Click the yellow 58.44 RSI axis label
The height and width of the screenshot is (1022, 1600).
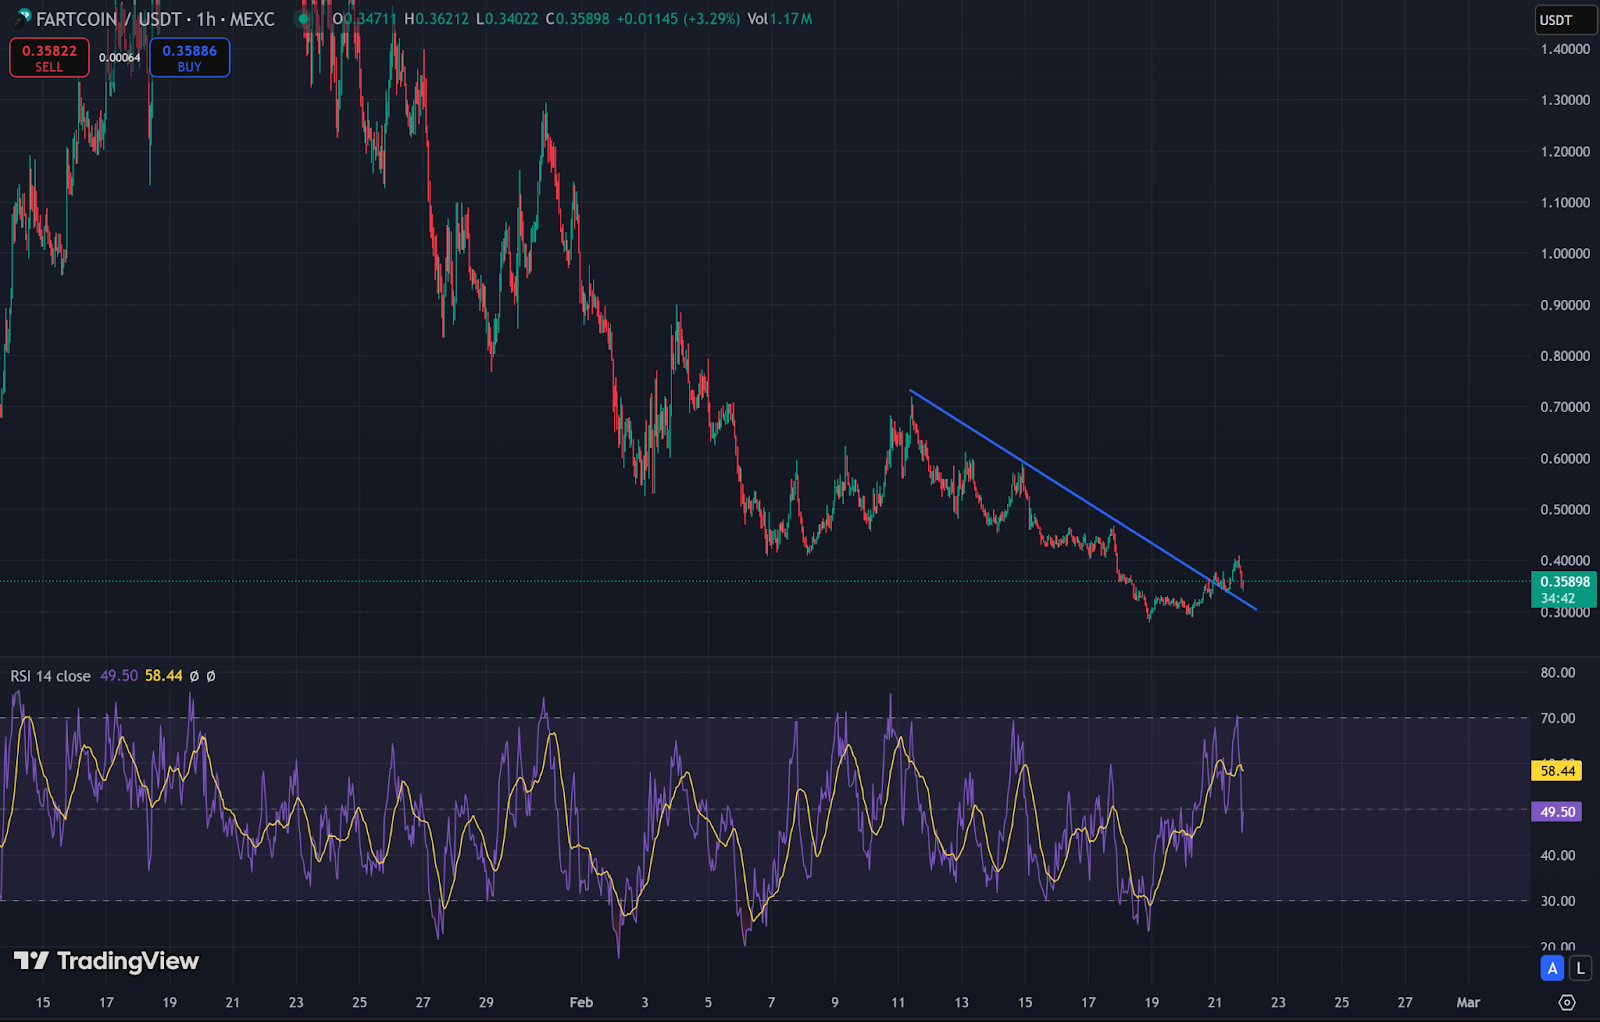click(x=1557, y=771)
